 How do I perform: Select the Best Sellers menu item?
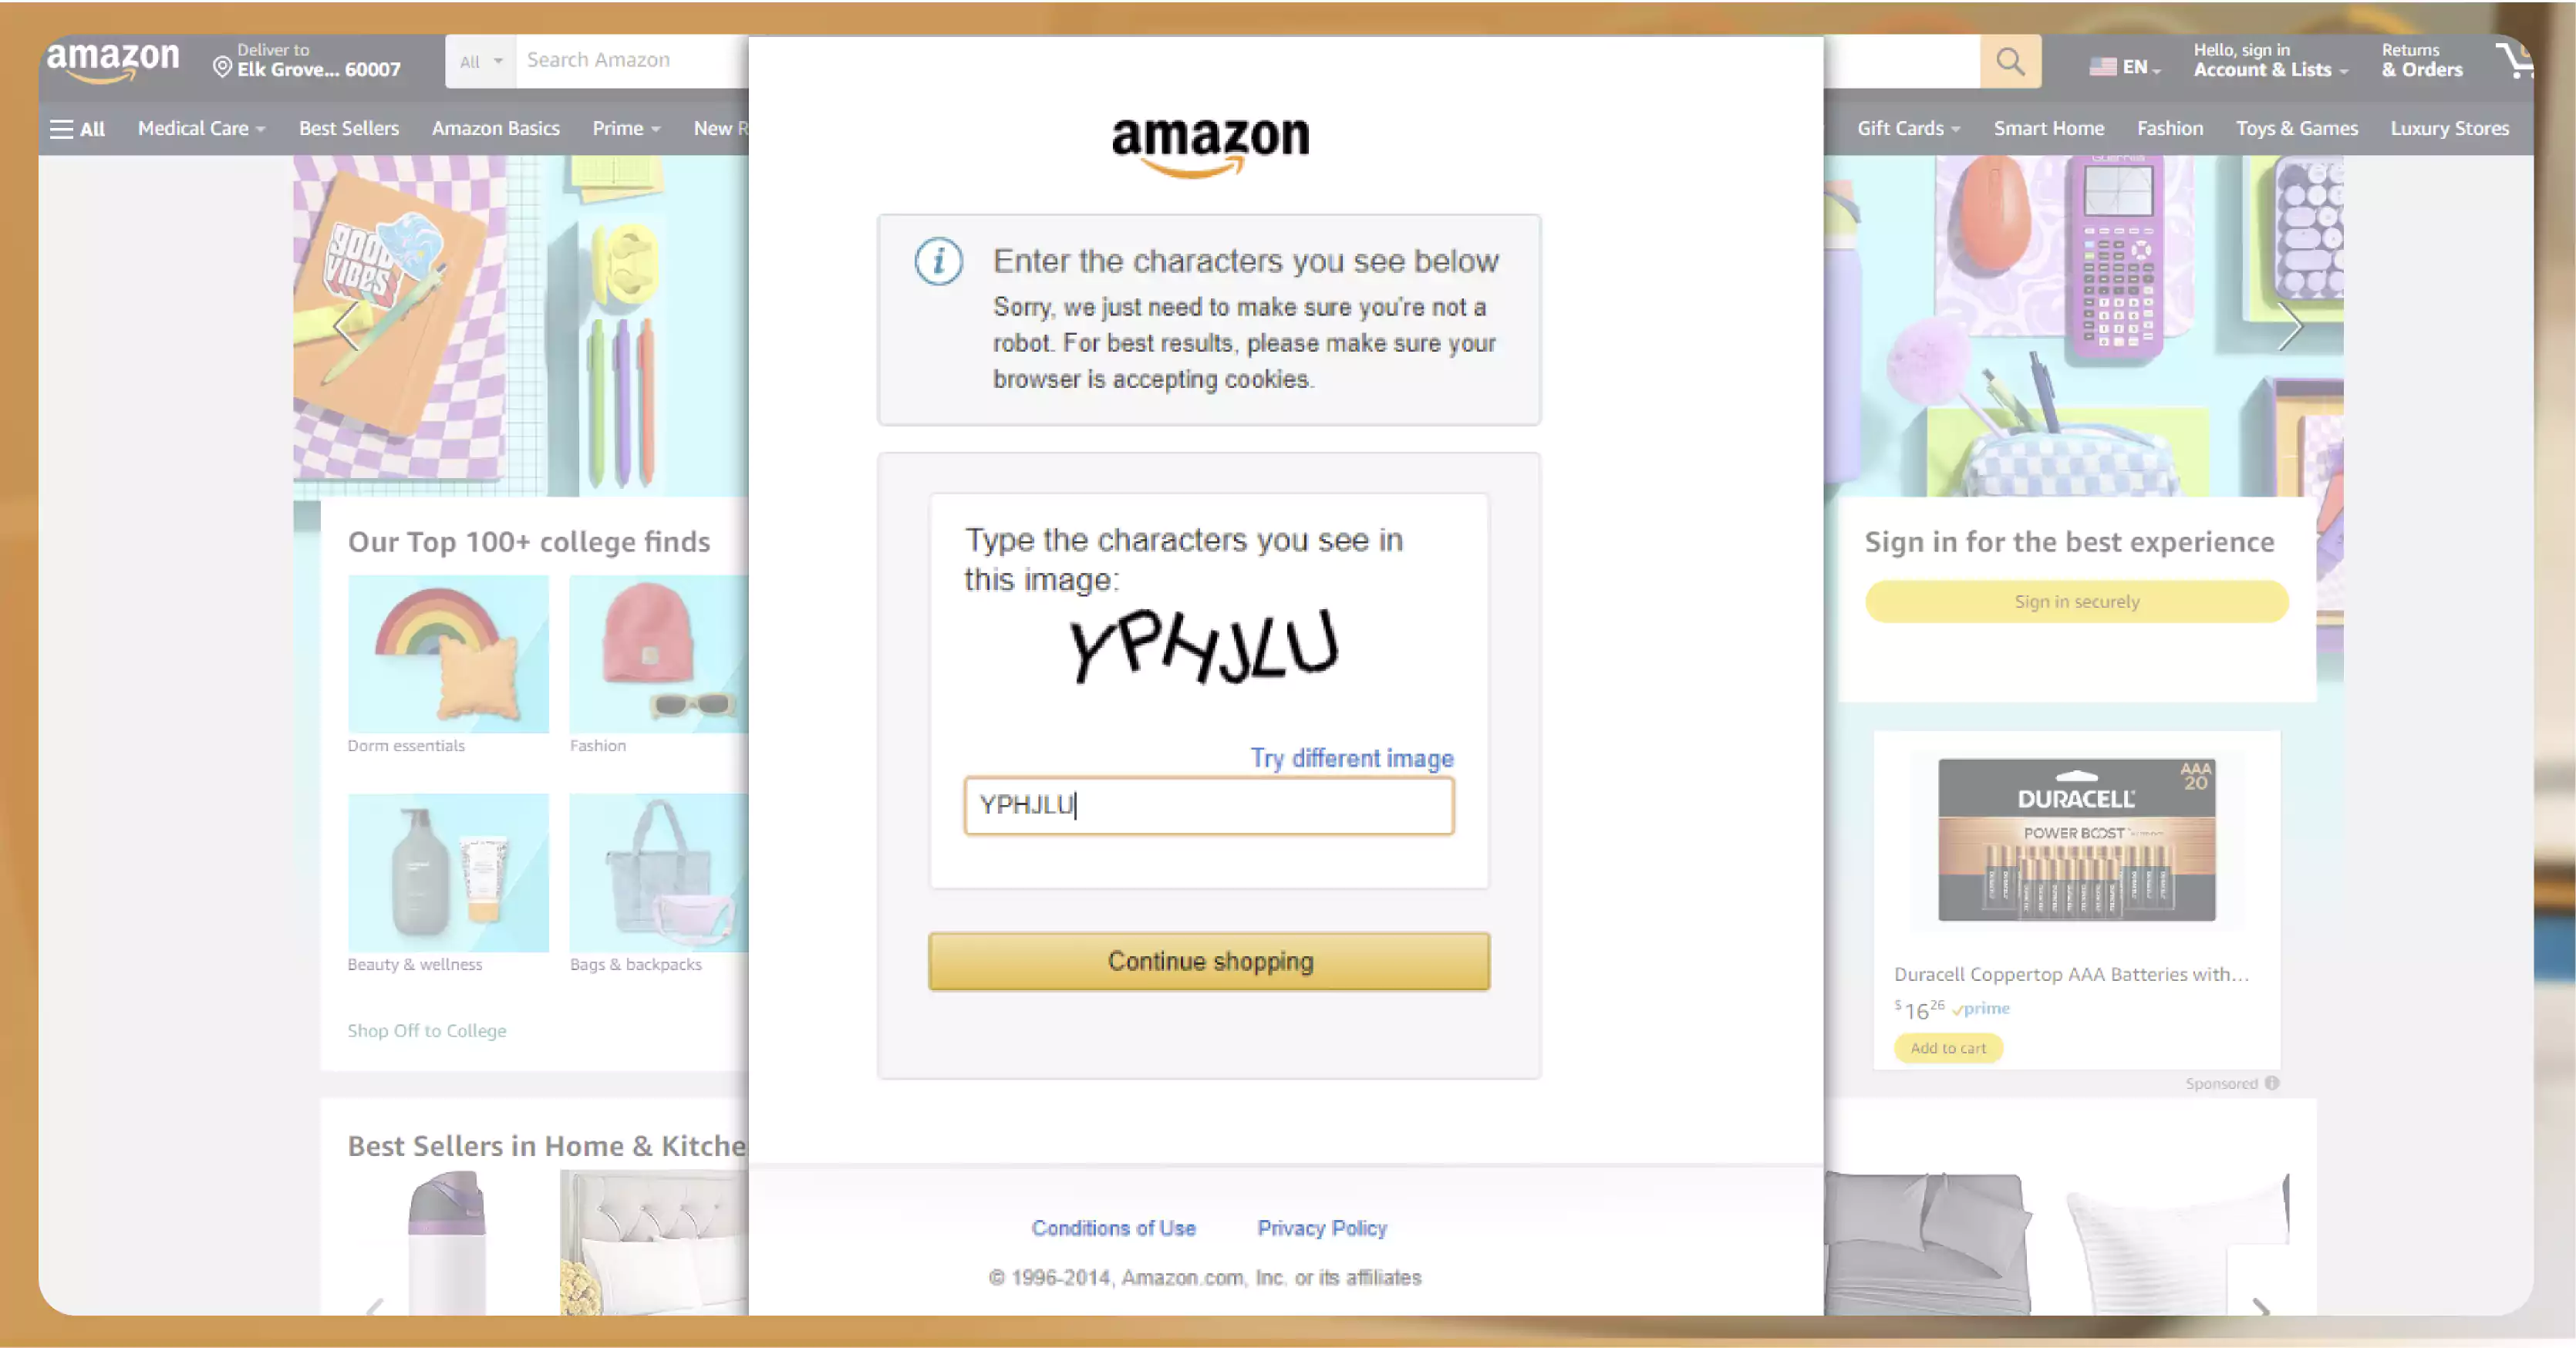(x=349, y=128)
